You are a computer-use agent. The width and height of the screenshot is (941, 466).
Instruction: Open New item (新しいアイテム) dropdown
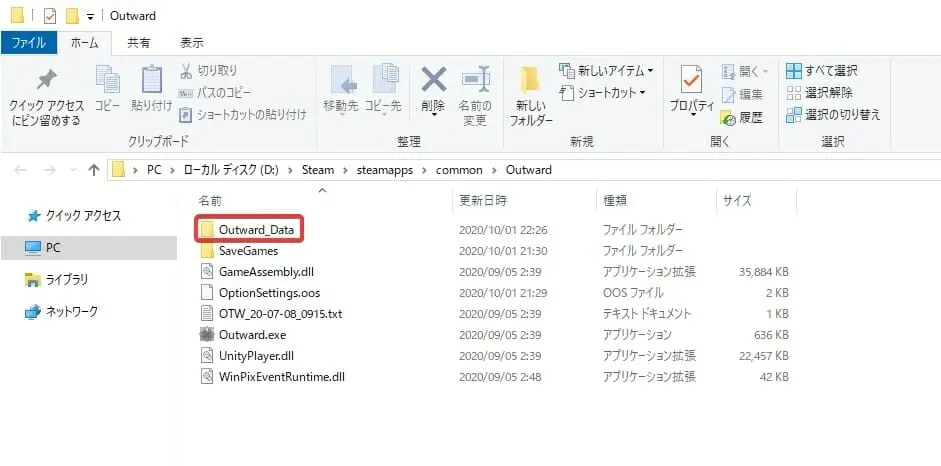[606, 71]
